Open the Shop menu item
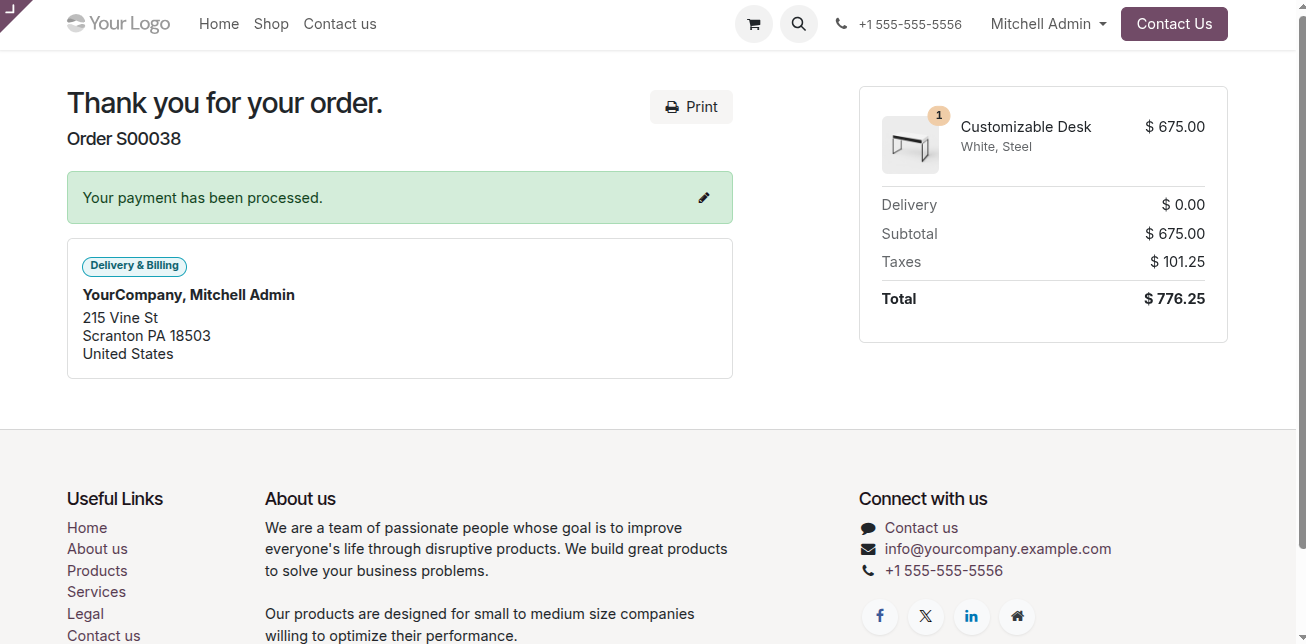Screen dimensions: 1306x644 point(271,24)
